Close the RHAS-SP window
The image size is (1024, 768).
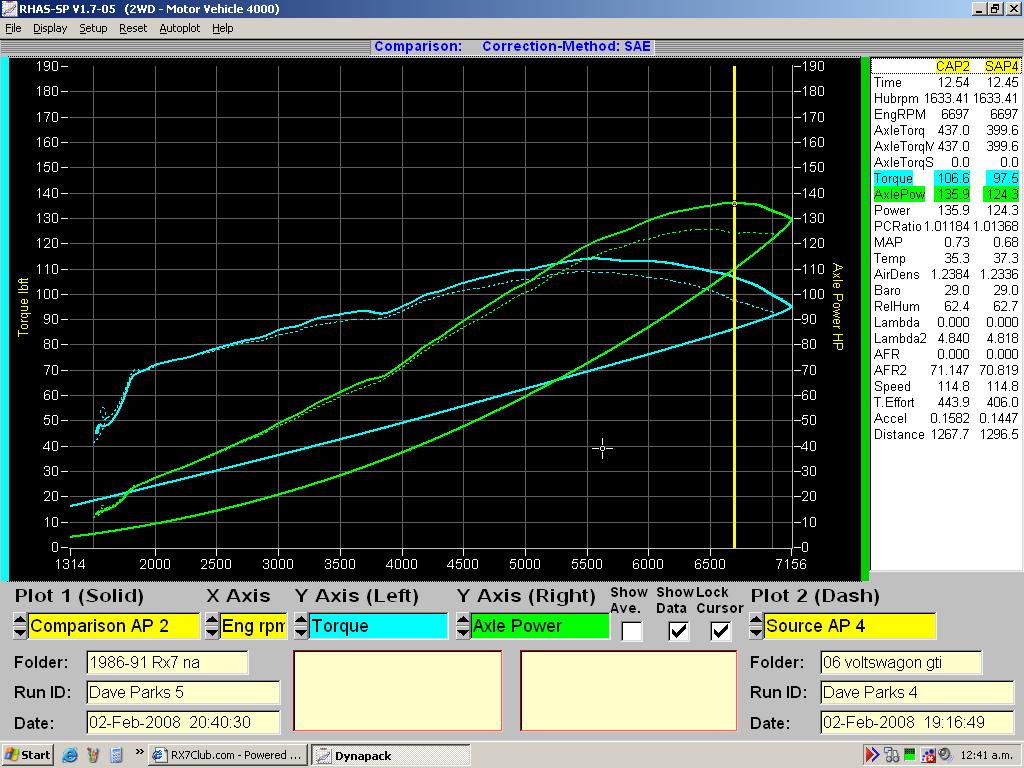click(1012, 8)
